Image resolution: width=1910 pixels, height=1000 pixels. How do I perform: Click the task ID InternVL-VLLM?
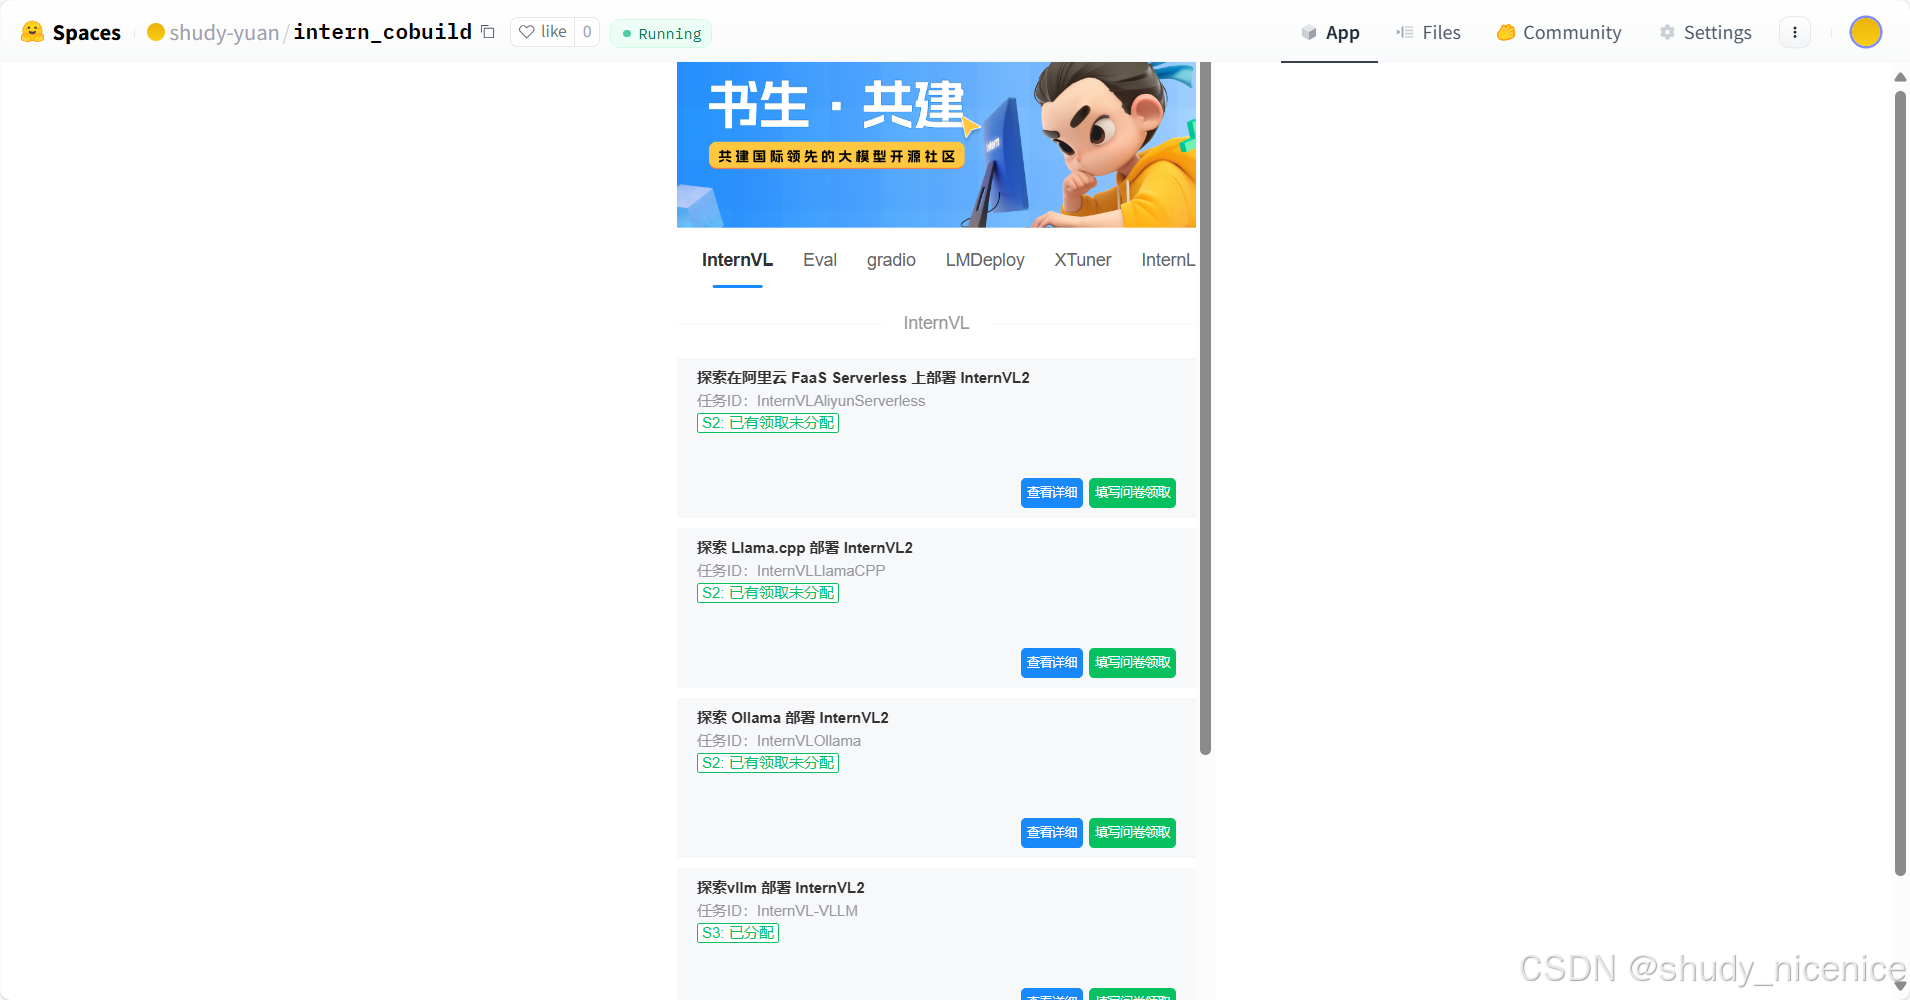tap(807, 911)
